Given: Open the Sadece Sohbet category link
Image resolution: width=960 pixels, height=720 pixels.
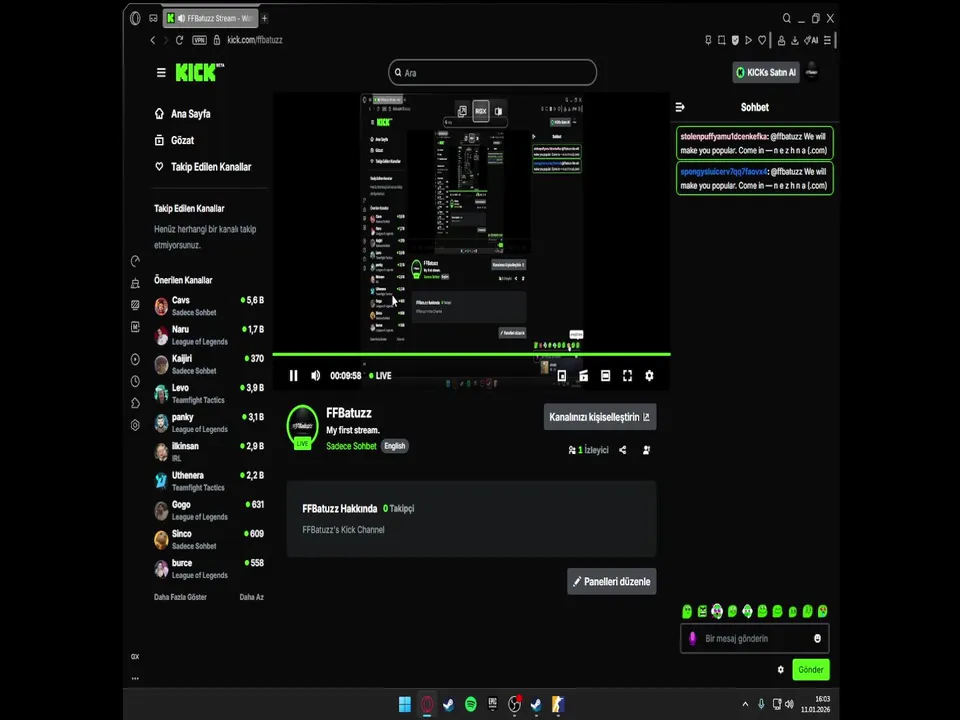Looking at the screenshot, I should pos(351,446).
